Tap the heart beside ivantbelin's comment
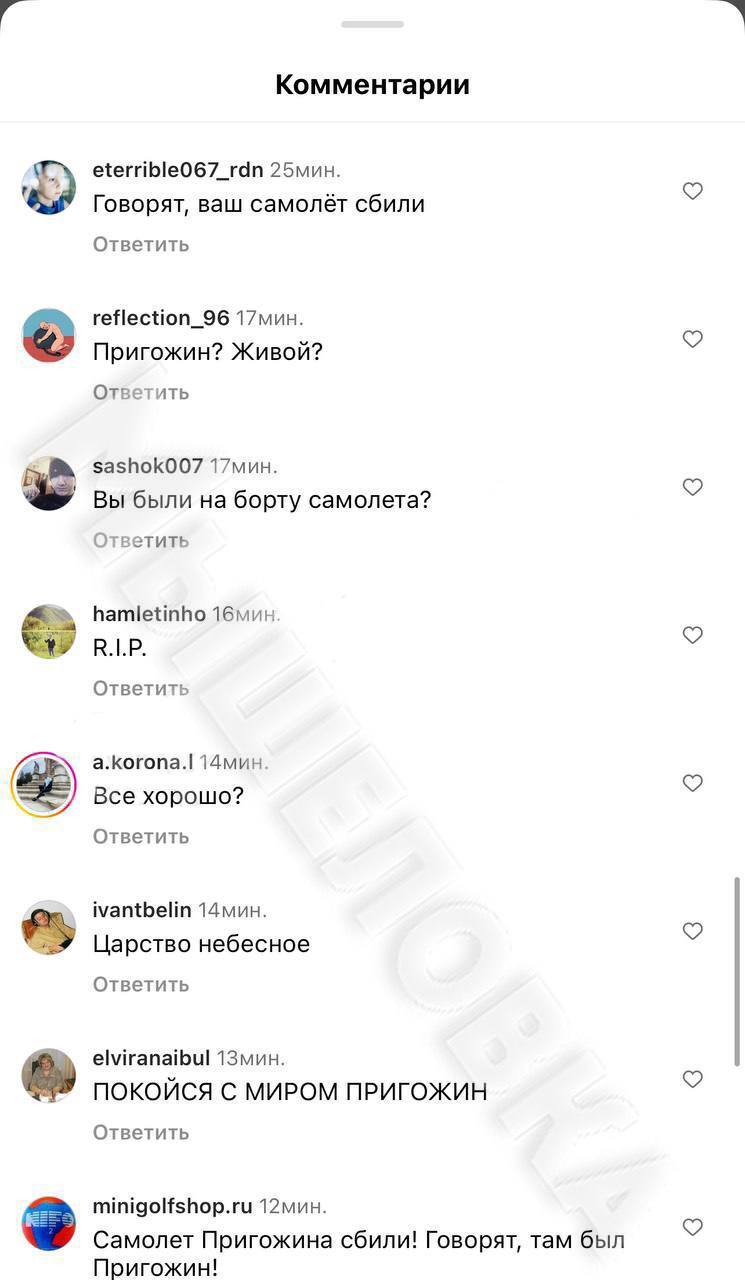Image resolution: width=745 pixels, height=1280 pixels. [692, 931]
